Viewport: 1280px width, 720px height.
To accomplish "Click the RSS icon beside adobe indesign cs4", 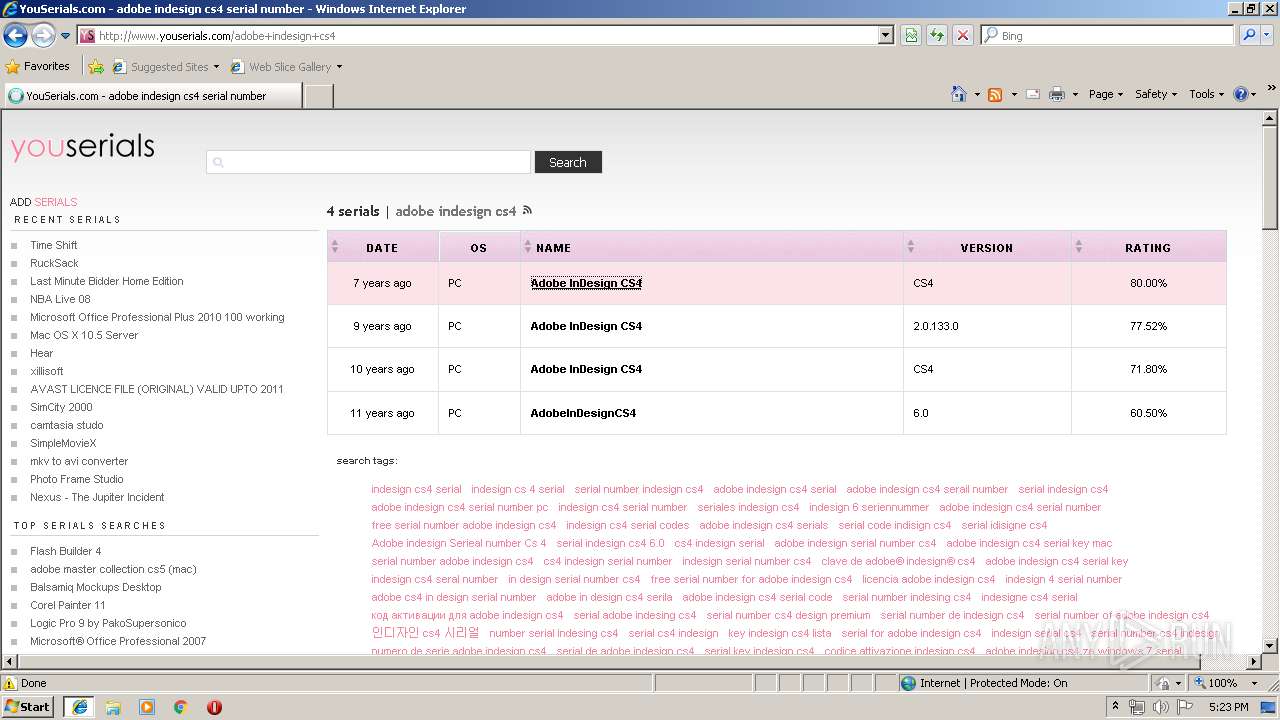I will click(x=528, y=211).
